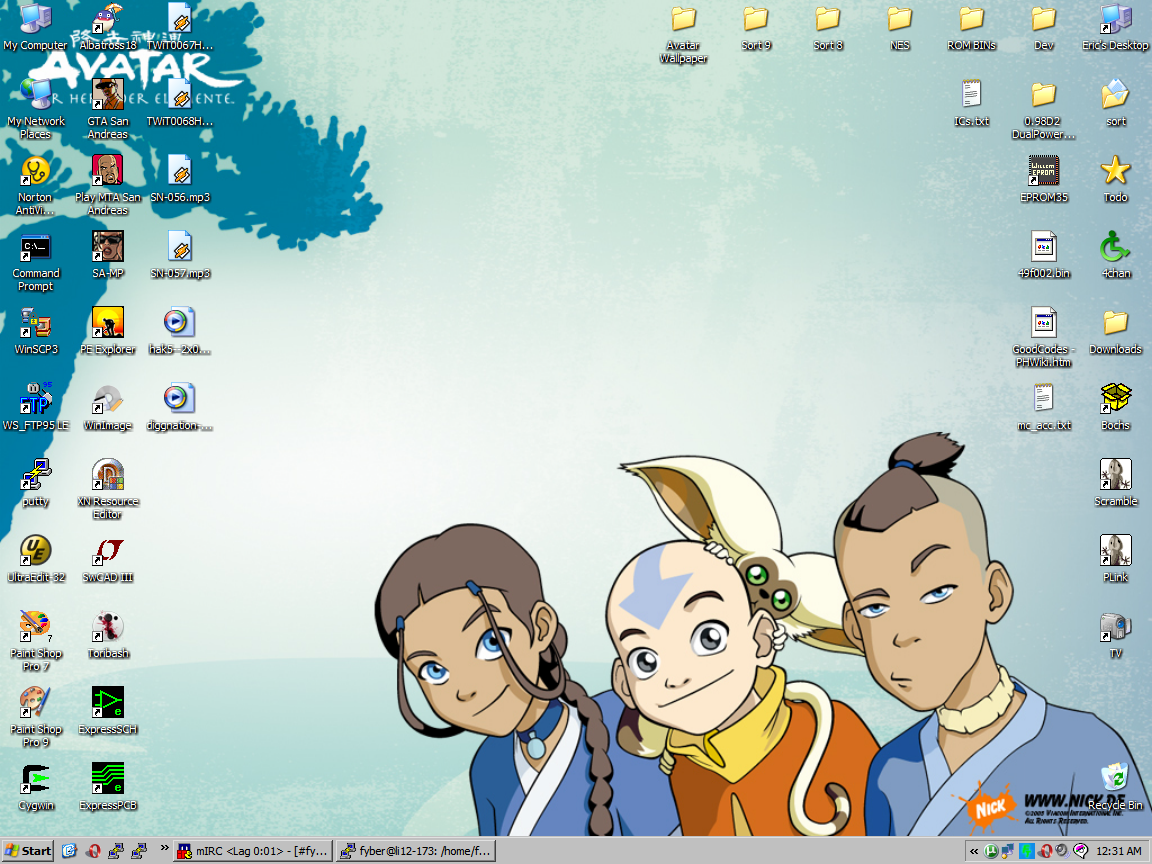
Task: Select the Sort 8 folder
Action: pos(828,28)
